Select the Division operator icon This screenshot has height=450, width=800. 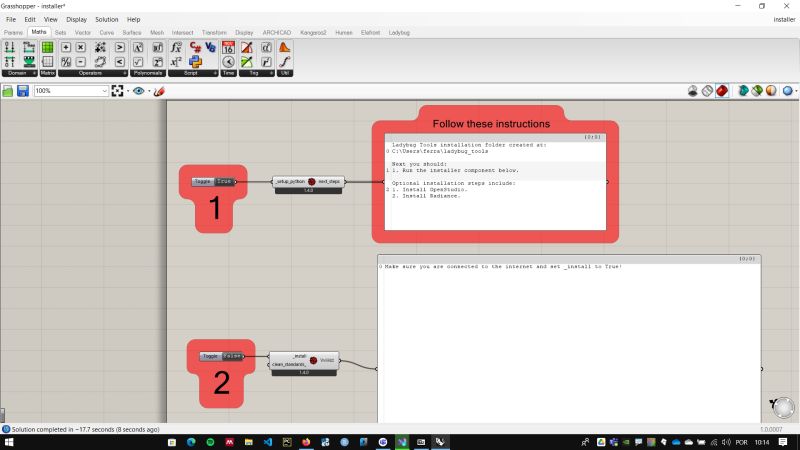(66, 62)
